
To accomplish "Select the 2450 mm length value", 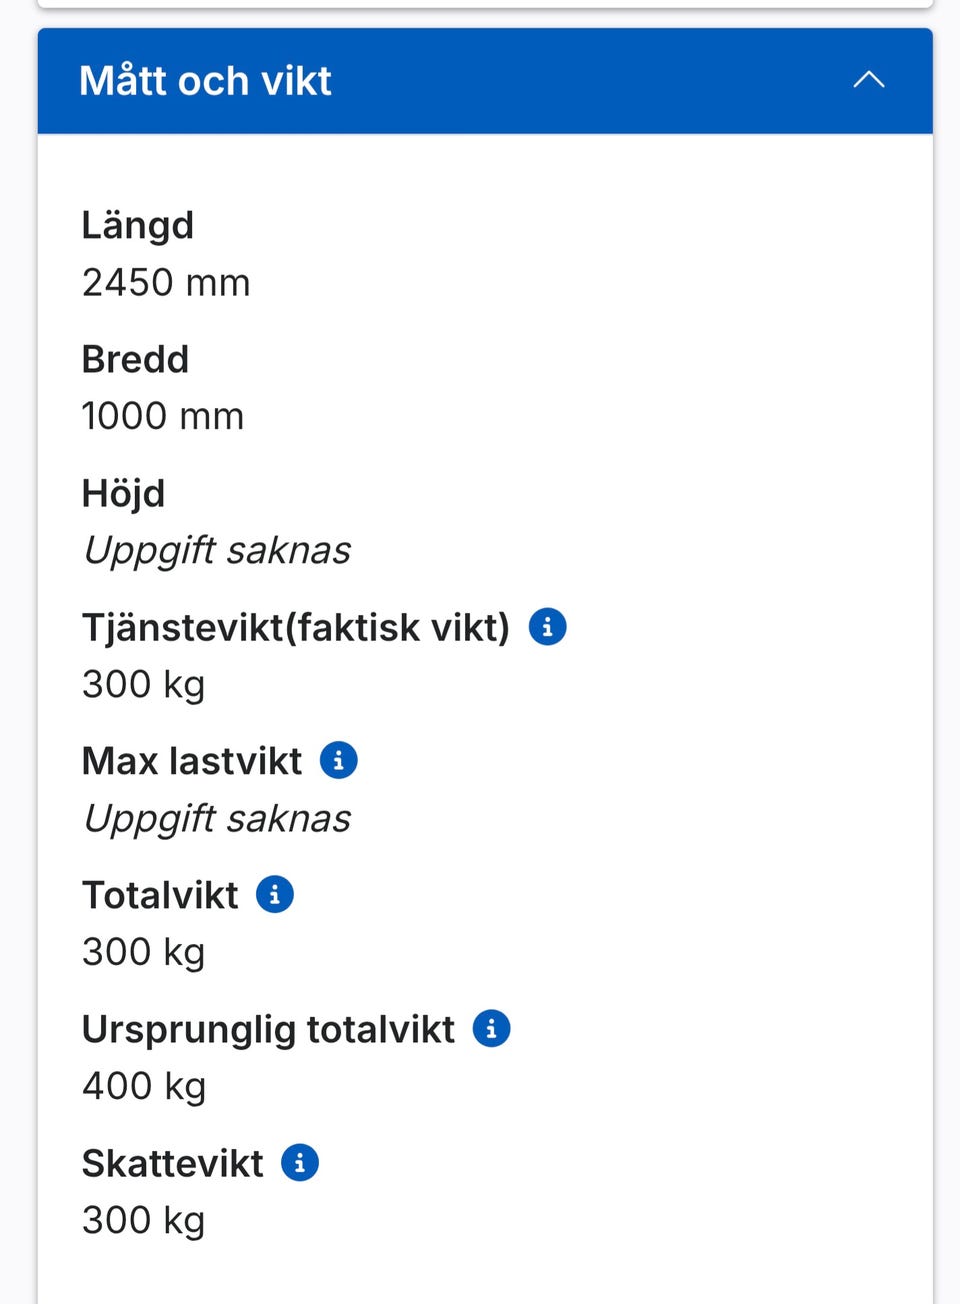I will pyautogui.click(x=166, y=283).
